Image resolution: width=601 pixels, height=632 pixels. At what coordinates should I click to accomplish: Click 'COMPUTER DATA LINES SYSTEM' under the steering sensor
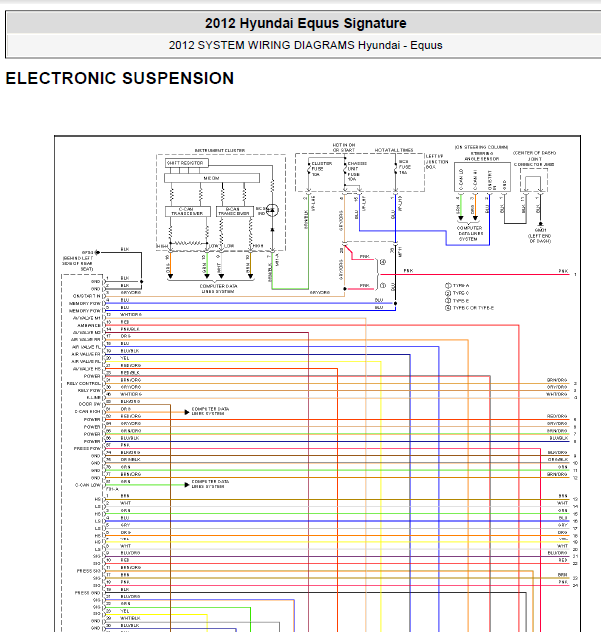coord(469,233)
